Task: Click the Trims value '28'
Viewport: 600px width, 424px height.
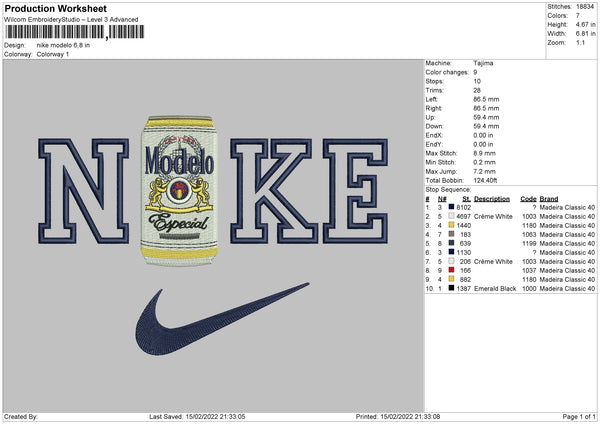Action: point(477,90)
